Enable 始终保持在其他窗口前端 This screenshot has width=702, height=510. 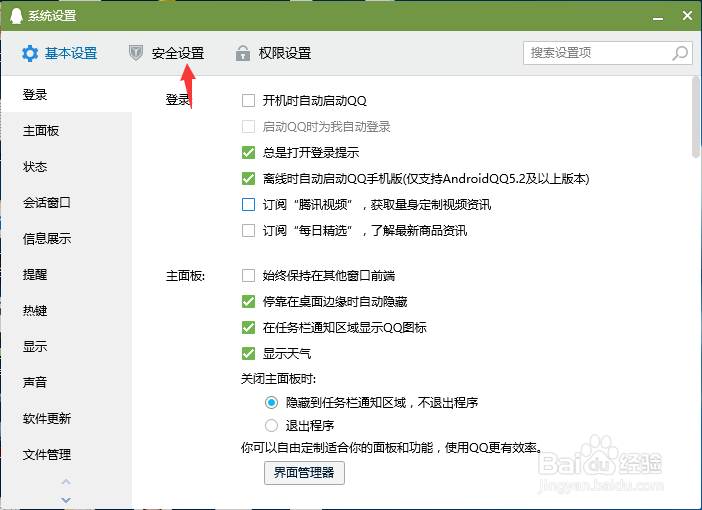[x=248, y=275]
